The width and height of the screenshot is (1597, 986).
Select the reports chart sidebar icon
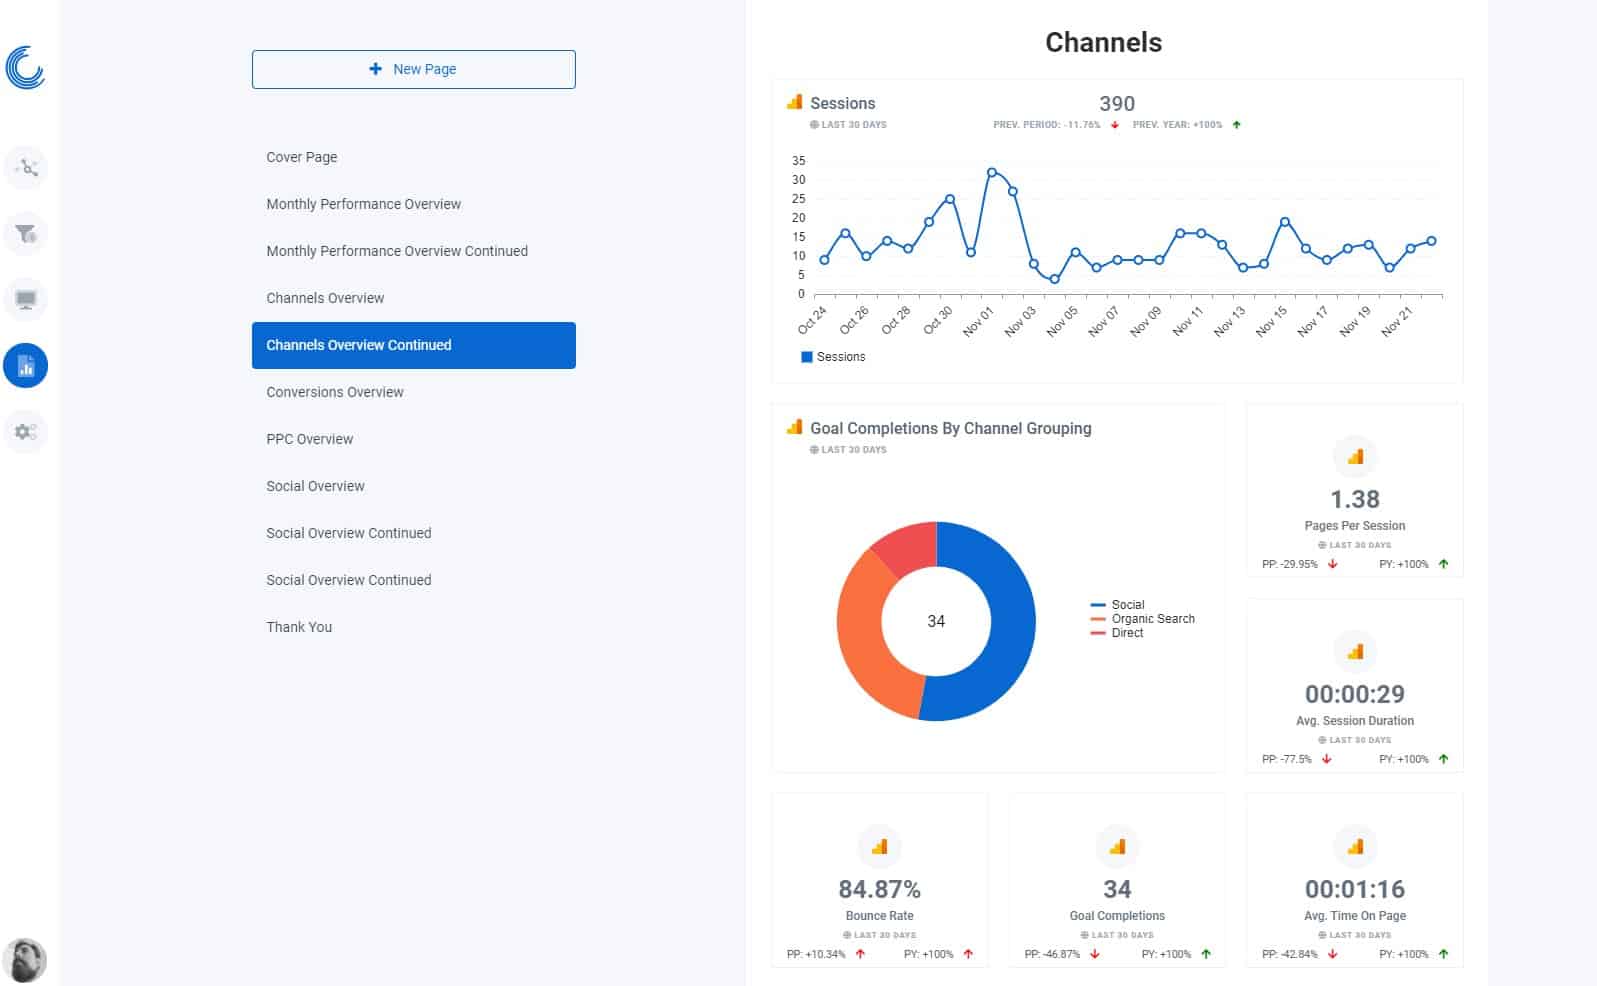(26, 366)
